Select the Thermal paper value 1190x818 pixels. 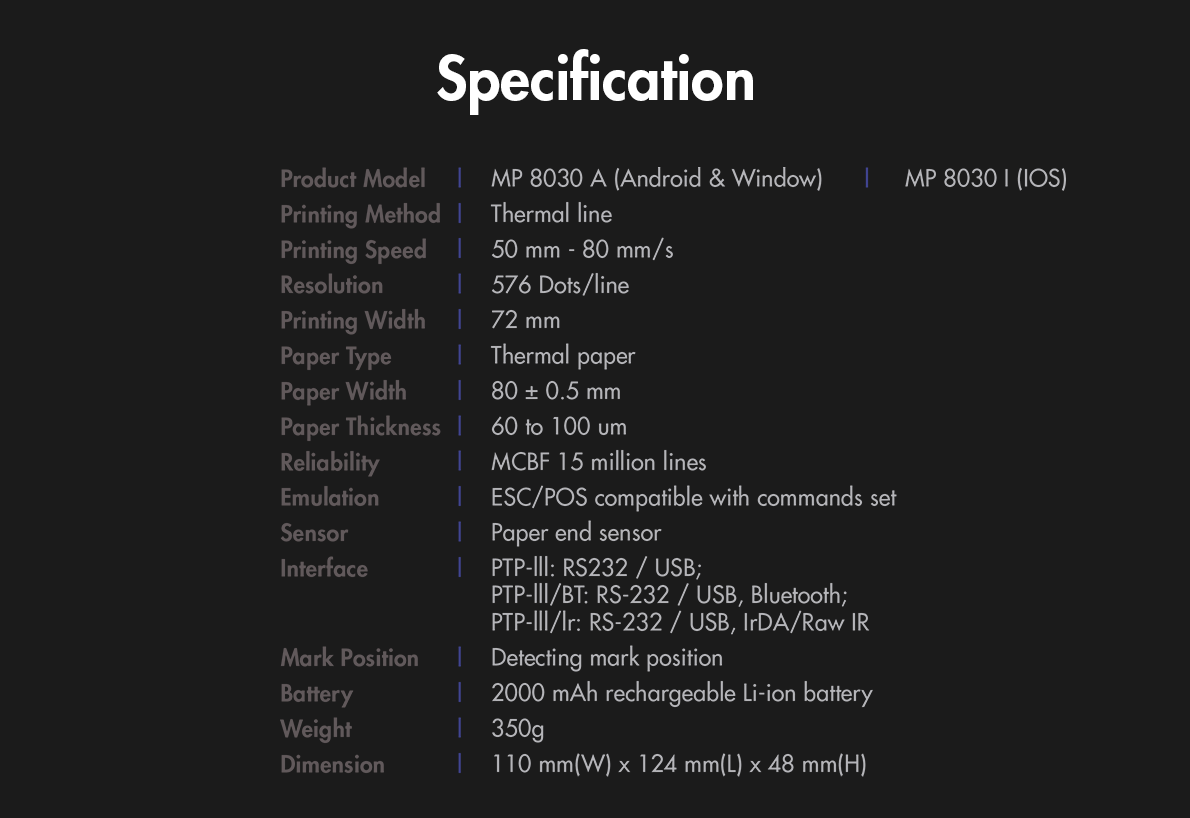(562, 356)
